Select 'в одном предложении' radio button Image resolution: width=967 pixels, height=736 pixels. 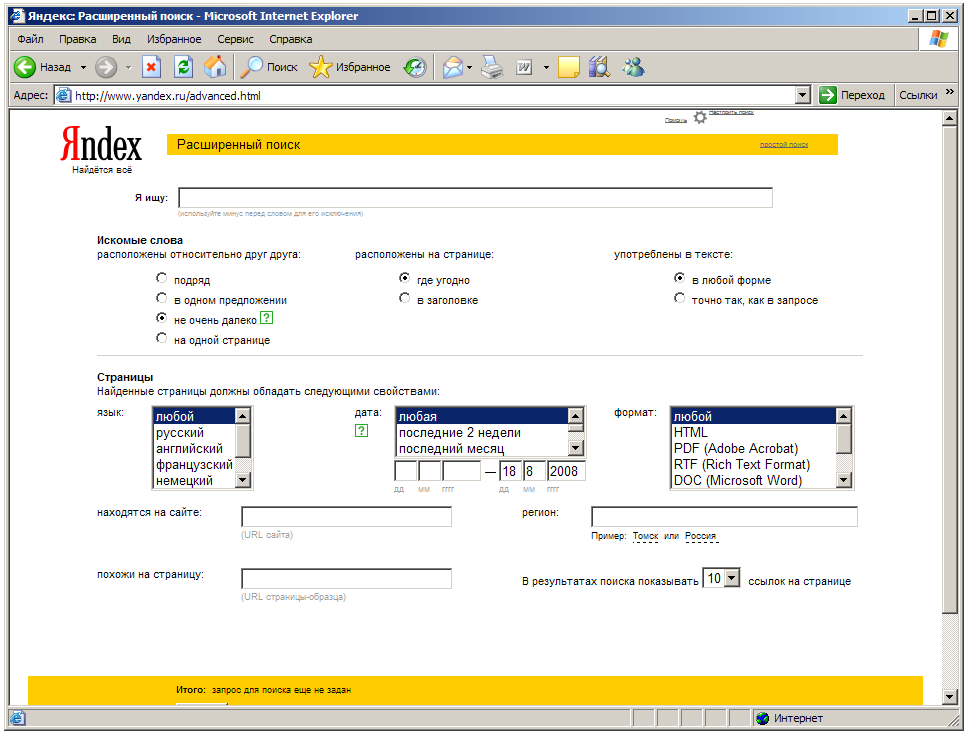(x=162, y=298)
